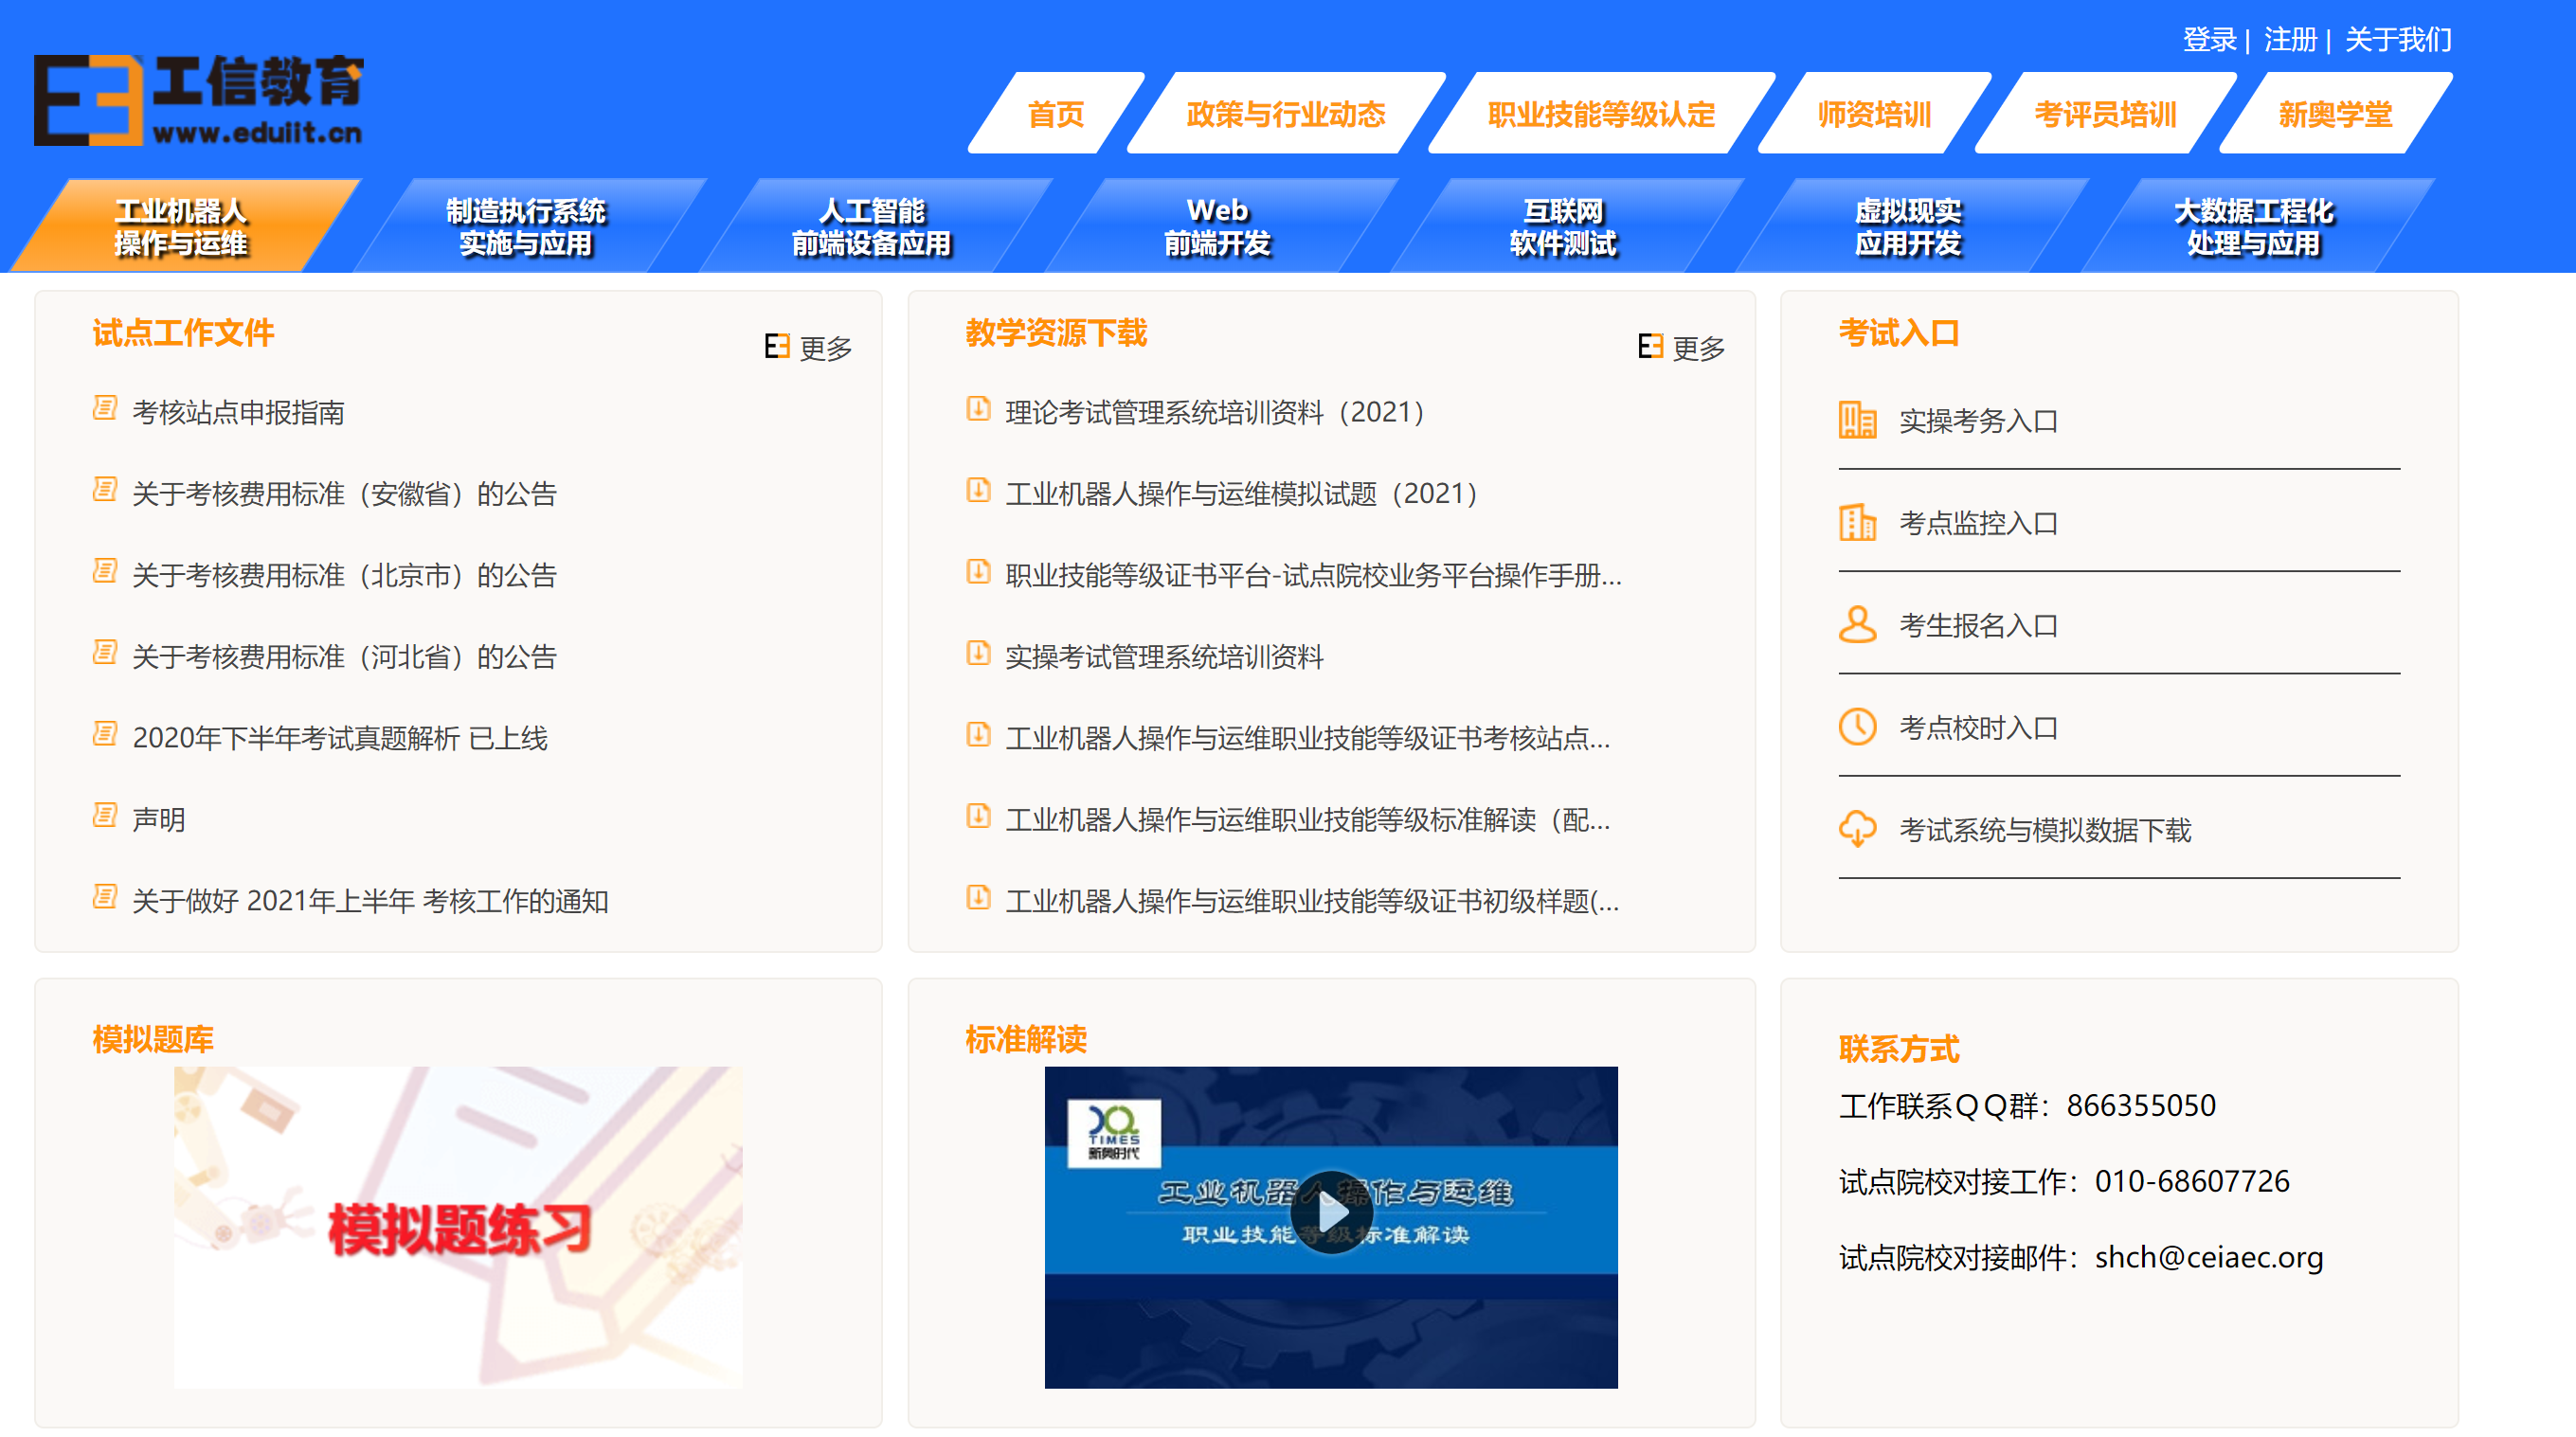Click the 注册 link at top right

click(x=2289, y=40)
